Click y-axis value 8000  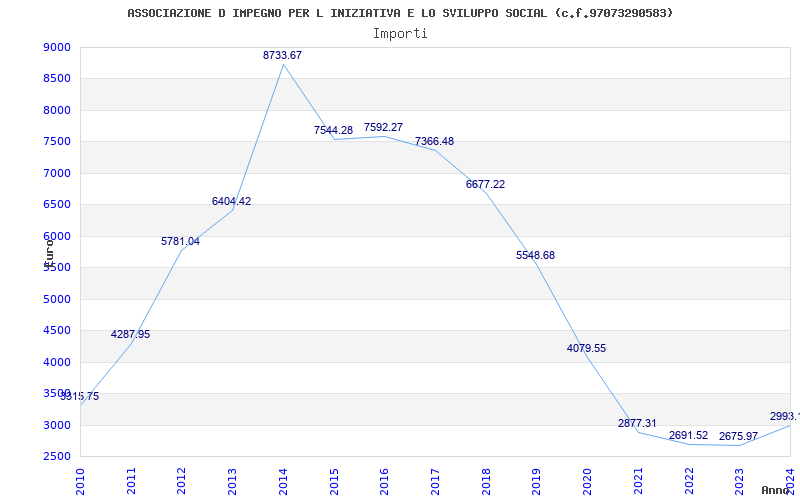[x=57, y=110]
